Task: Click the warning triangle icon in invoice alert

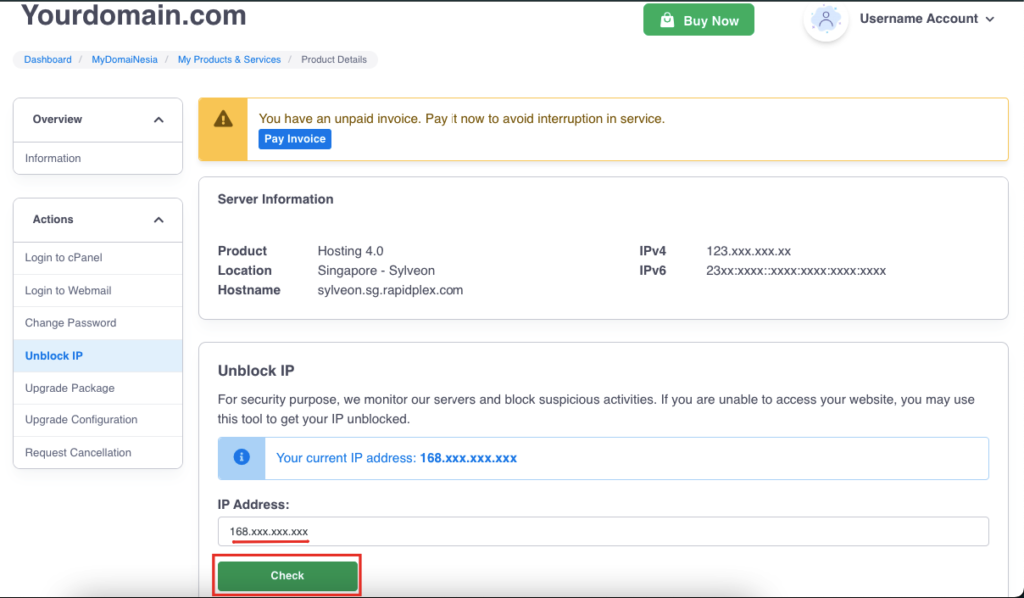Action: (223, 119)
